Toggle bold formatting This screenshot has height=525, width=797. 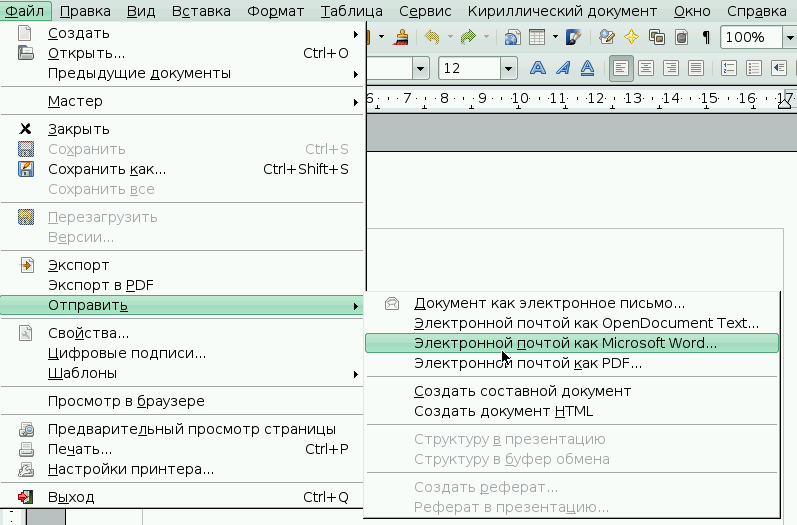click(x=538, y=68)
